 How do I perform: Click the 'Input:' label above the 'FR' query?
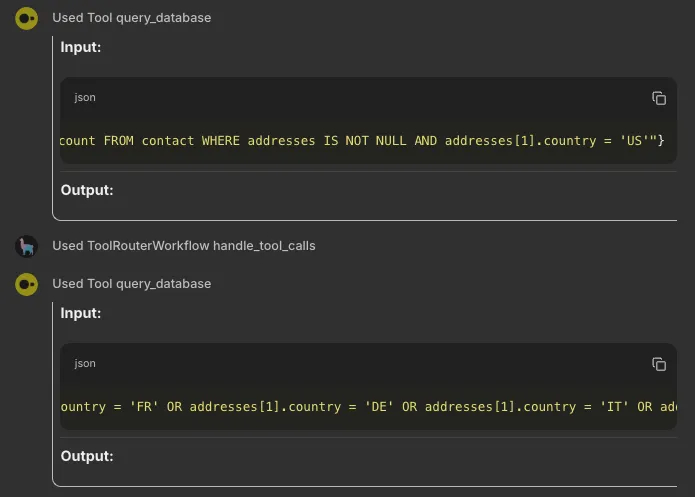click(81, 313)
